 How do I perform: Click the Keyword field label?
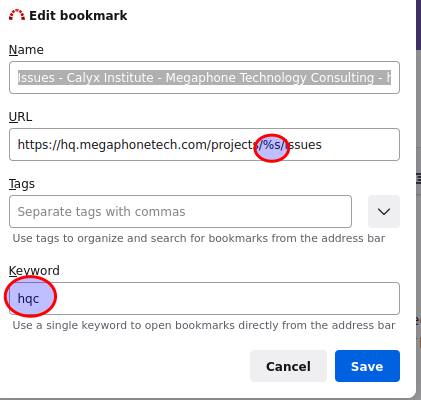coord(34,270)
